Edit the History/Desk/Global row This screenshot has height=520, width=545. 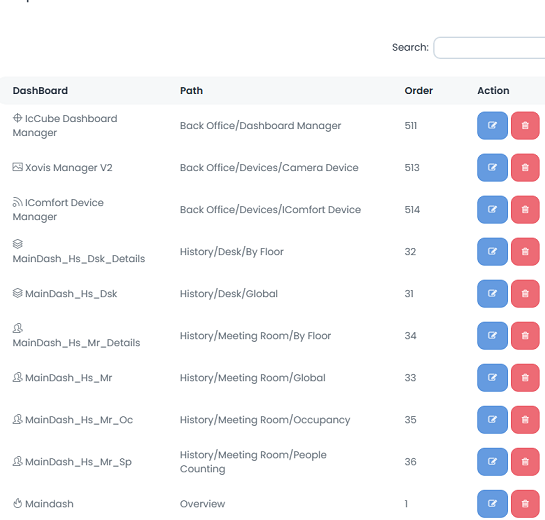(x=492, y=294)
